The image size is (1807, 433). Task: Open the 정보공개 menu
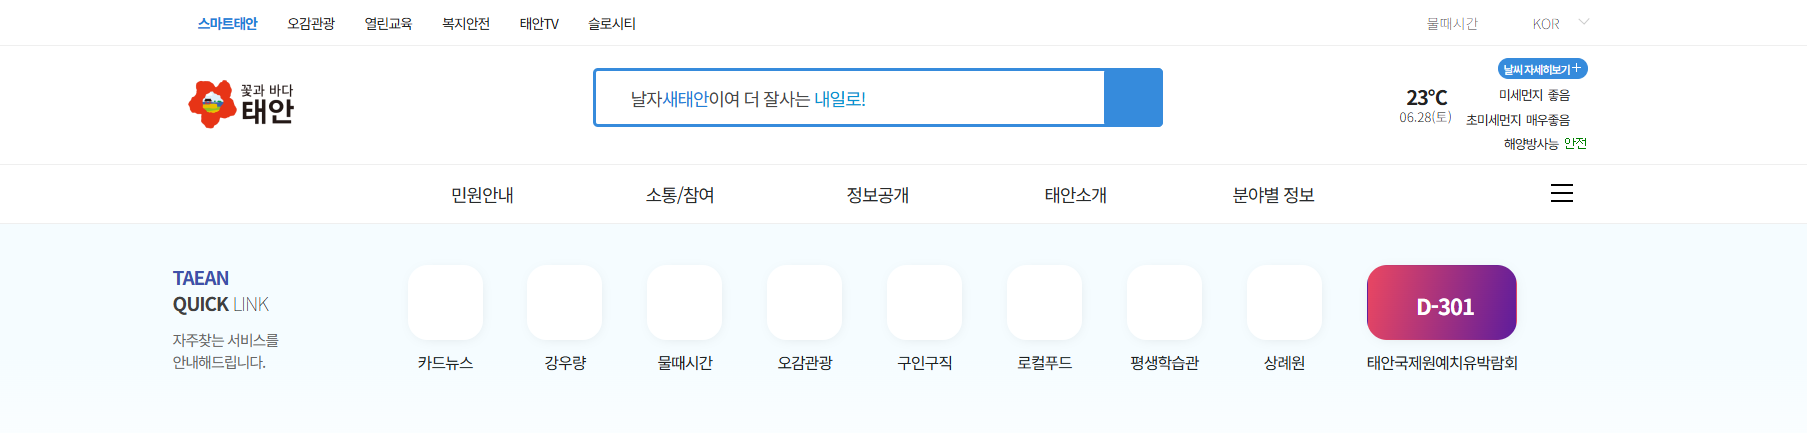pos(878,195)
